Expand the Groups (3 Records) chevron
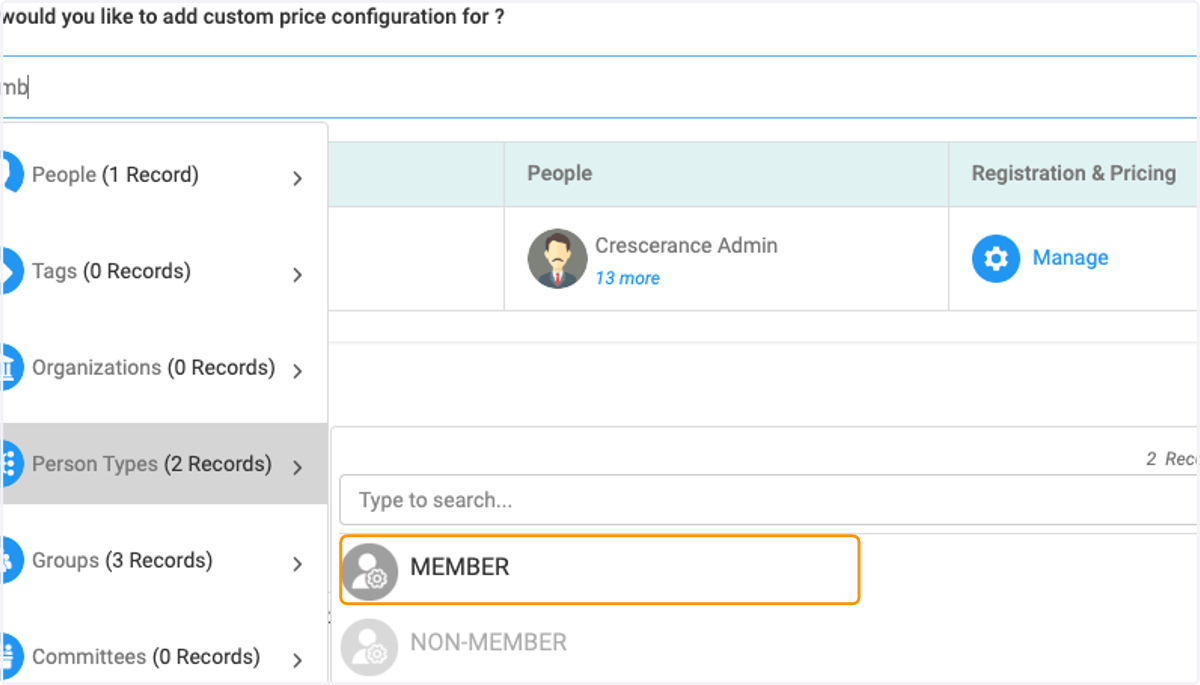1200x685 pixels. point(297,564)
